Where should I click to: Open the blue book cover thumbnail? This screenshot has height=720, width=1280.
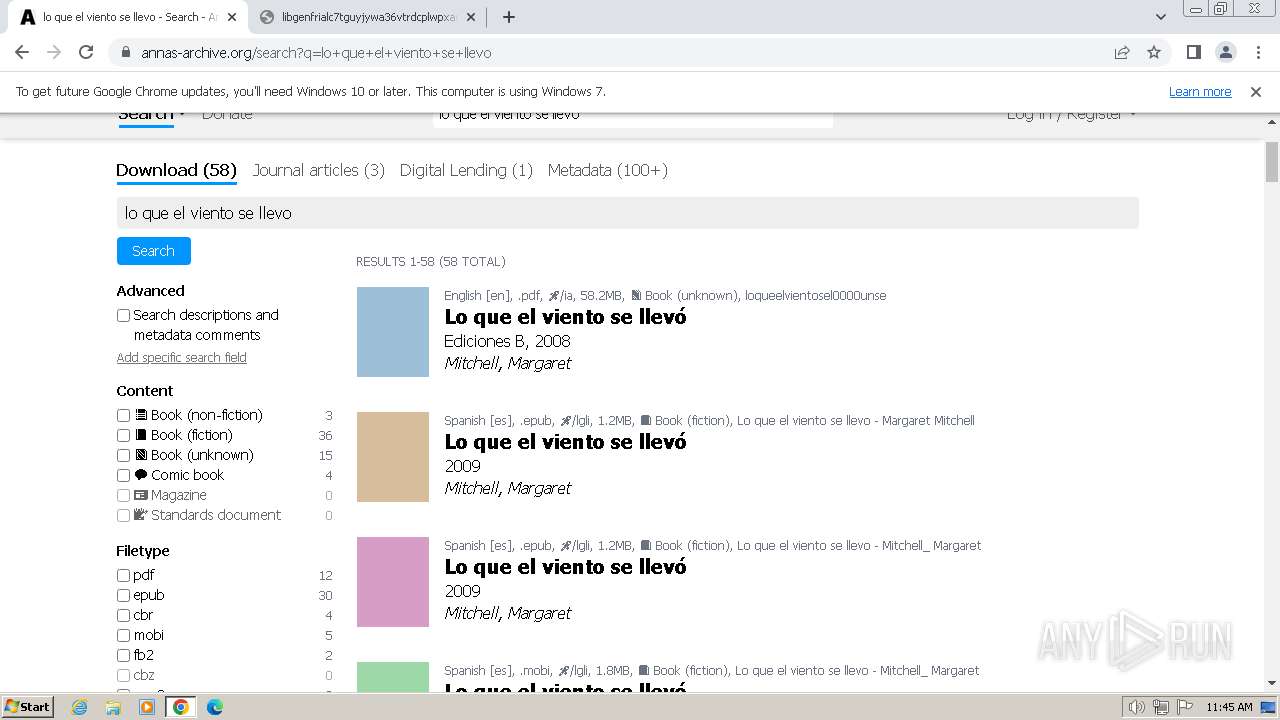(x=392, y=332)
